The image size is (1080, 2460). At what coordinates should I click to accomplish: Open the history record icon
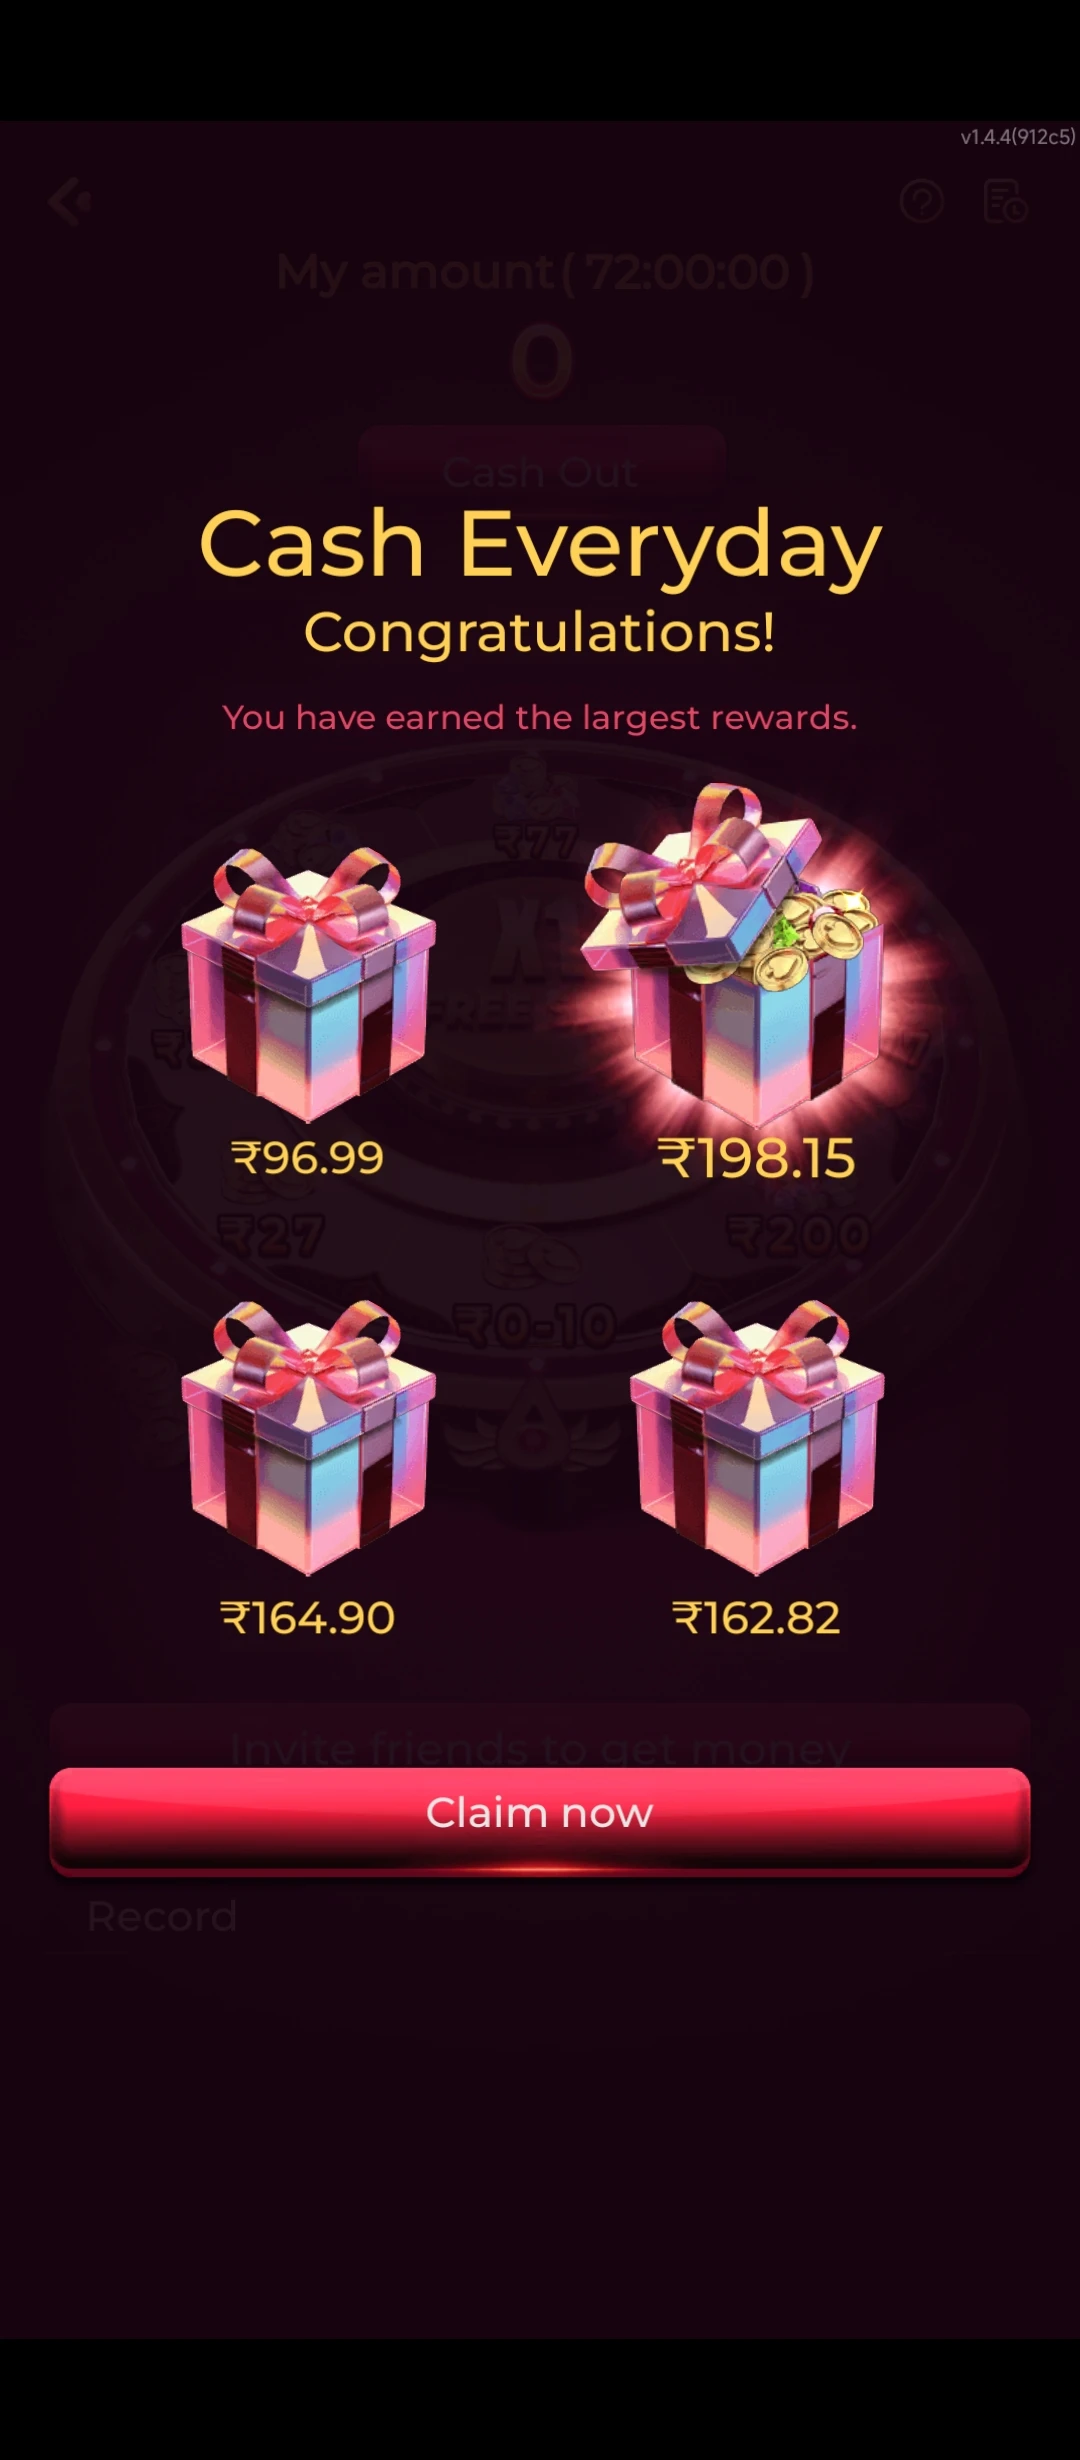click(x=1005, y=202)
